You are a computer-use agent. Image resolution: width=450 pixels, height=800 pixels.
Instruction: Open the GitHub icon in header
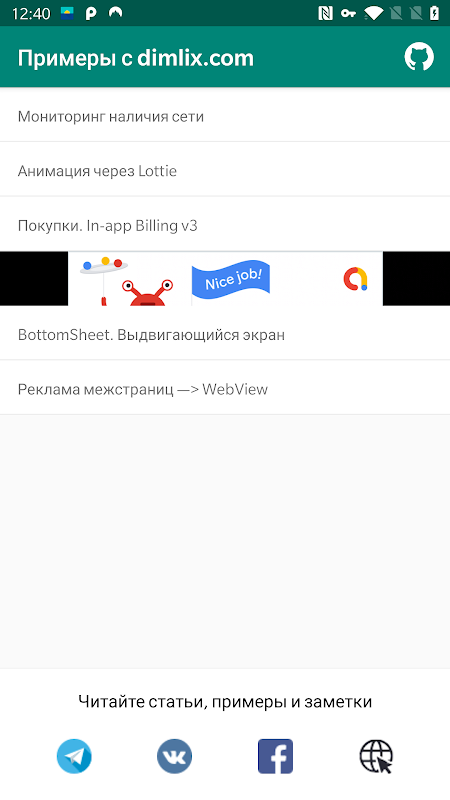click(419, 57)
